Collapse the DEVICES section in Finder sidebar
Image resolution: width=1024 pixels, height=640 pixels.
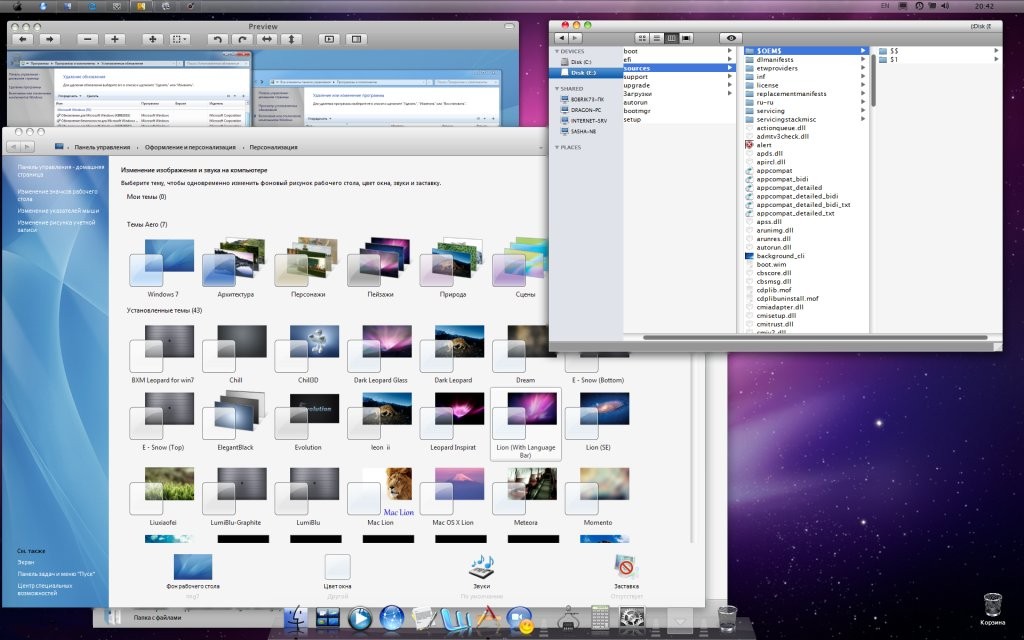pyautogui.click(x=557, y=51)
